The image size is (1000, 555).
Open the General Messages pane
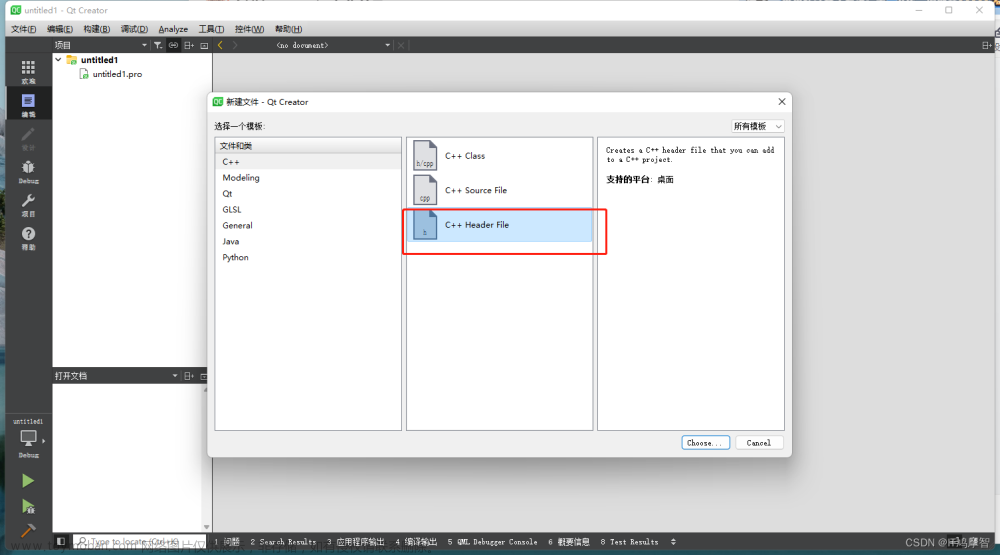(x=569, y=542)
